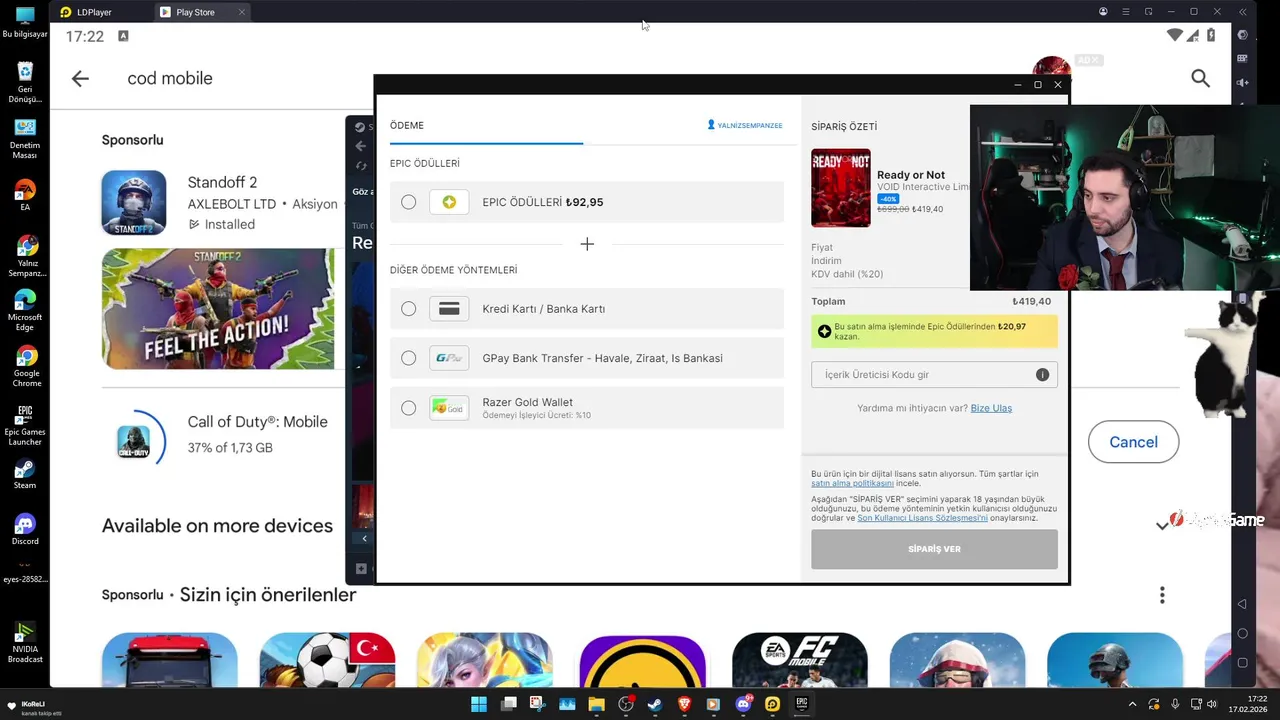Screen dimensions: 1280x720
Task: Launch the EA desktop shortcut
Action: coord(25,195)
